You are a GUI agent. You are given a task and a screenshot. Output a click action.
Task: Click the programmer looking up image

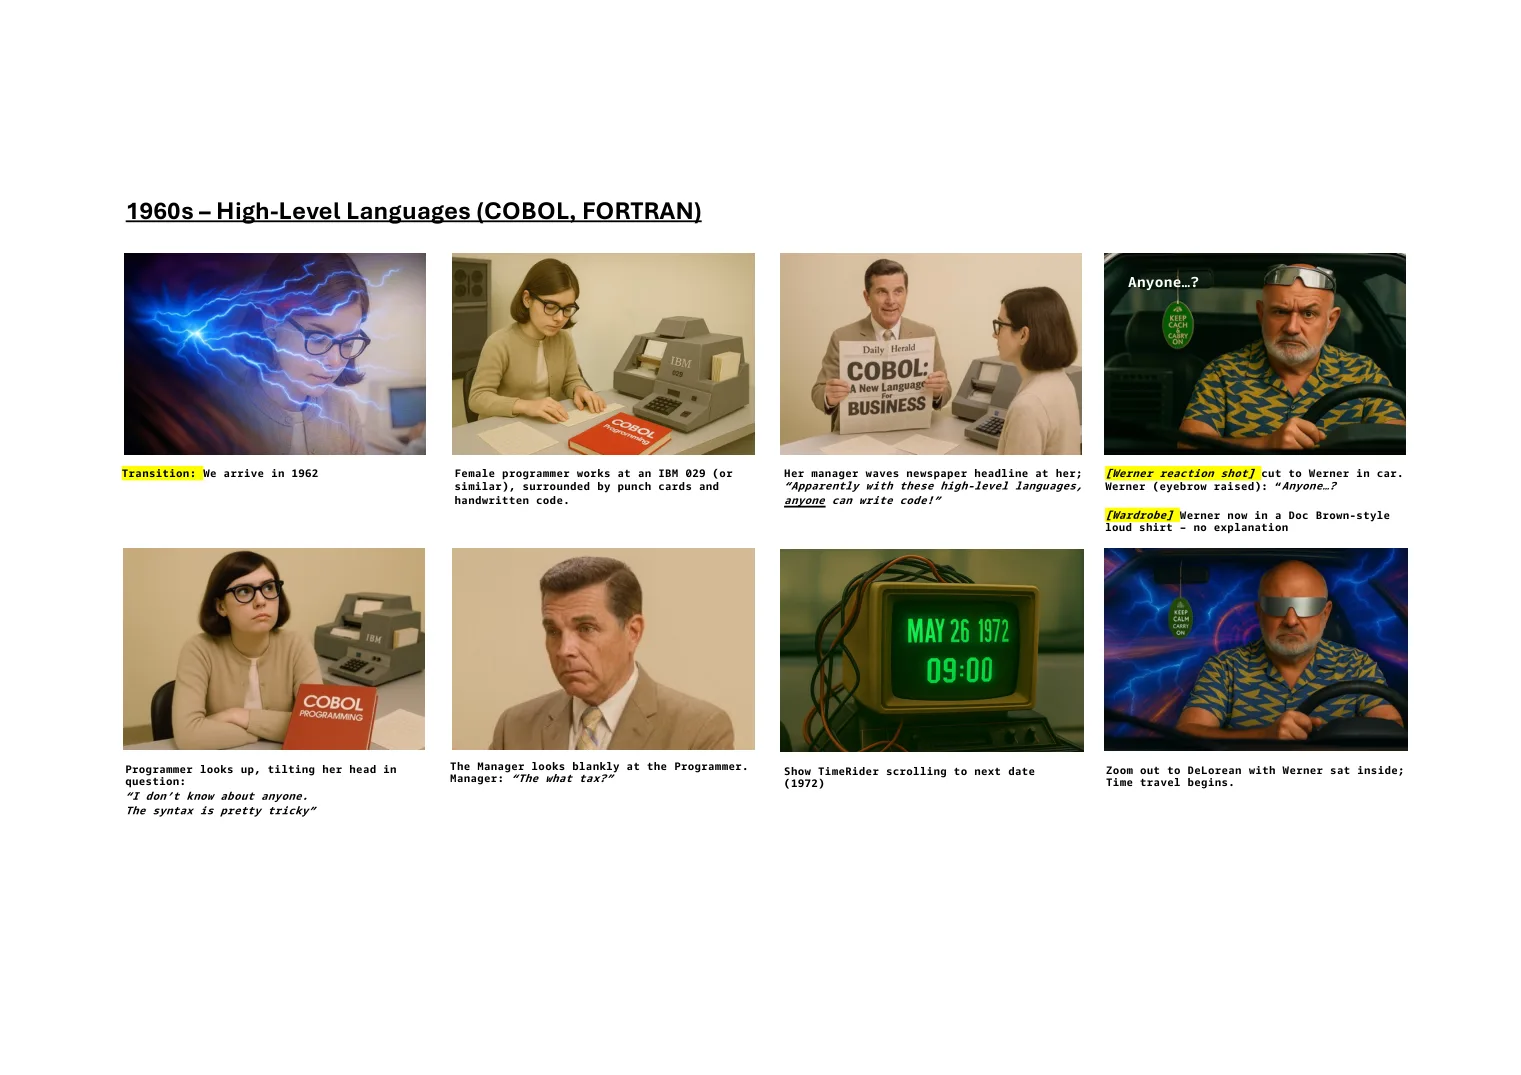[x=274, y=649]
